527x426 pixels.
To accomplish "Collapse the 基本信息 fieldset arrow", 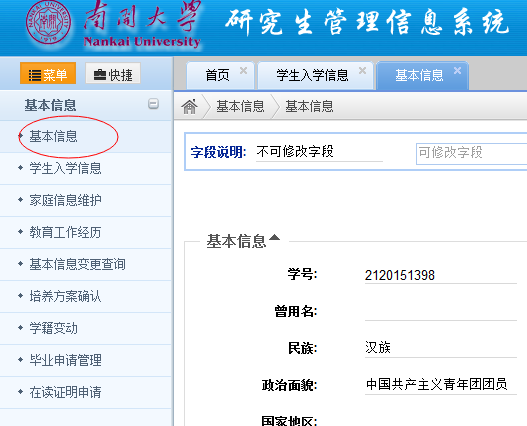I will pyautogui.click(x=274, y=237).
